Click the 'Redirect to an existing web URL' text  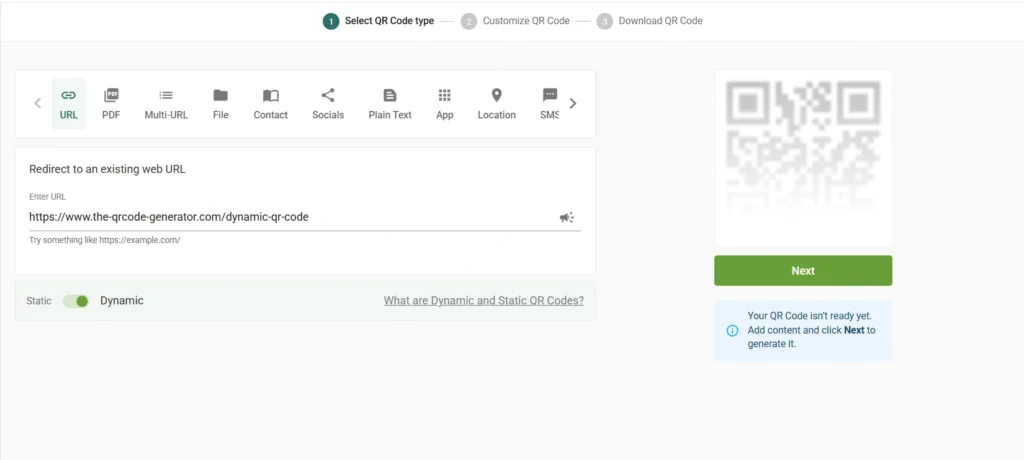coord(107,169)
